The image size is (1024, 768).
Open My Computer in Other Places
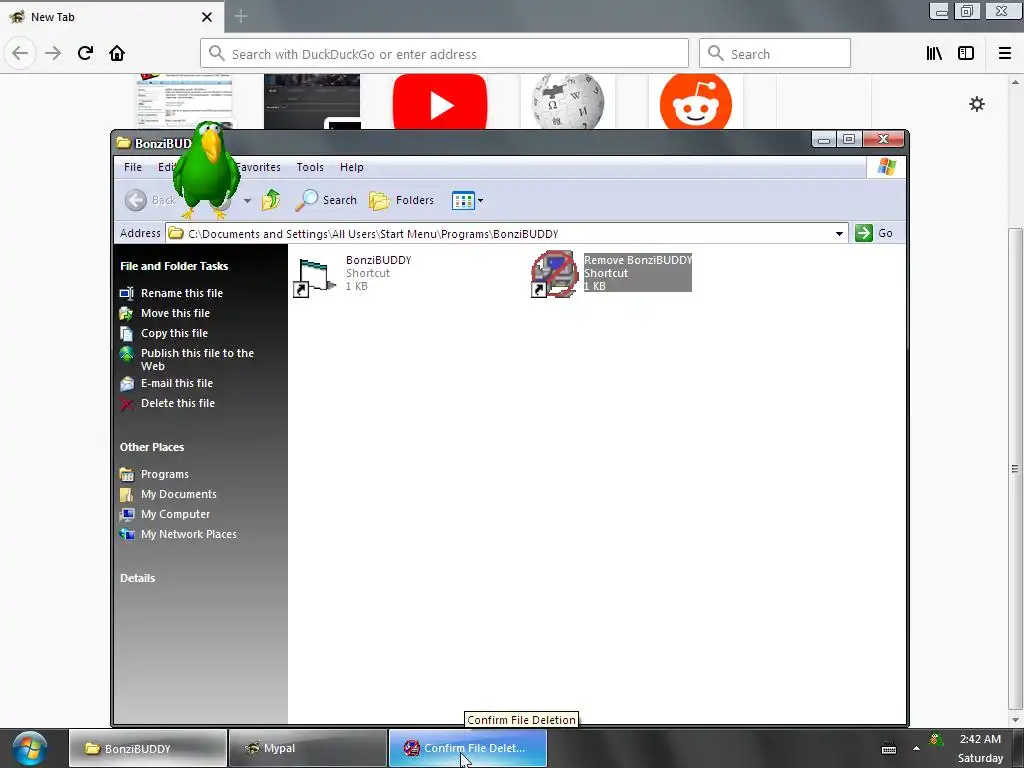[176, 515]
